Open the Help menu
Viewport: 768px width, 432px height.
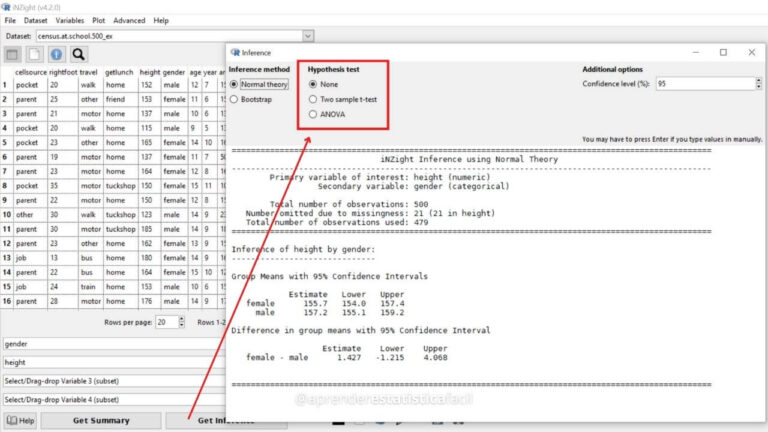click(161, 21)
